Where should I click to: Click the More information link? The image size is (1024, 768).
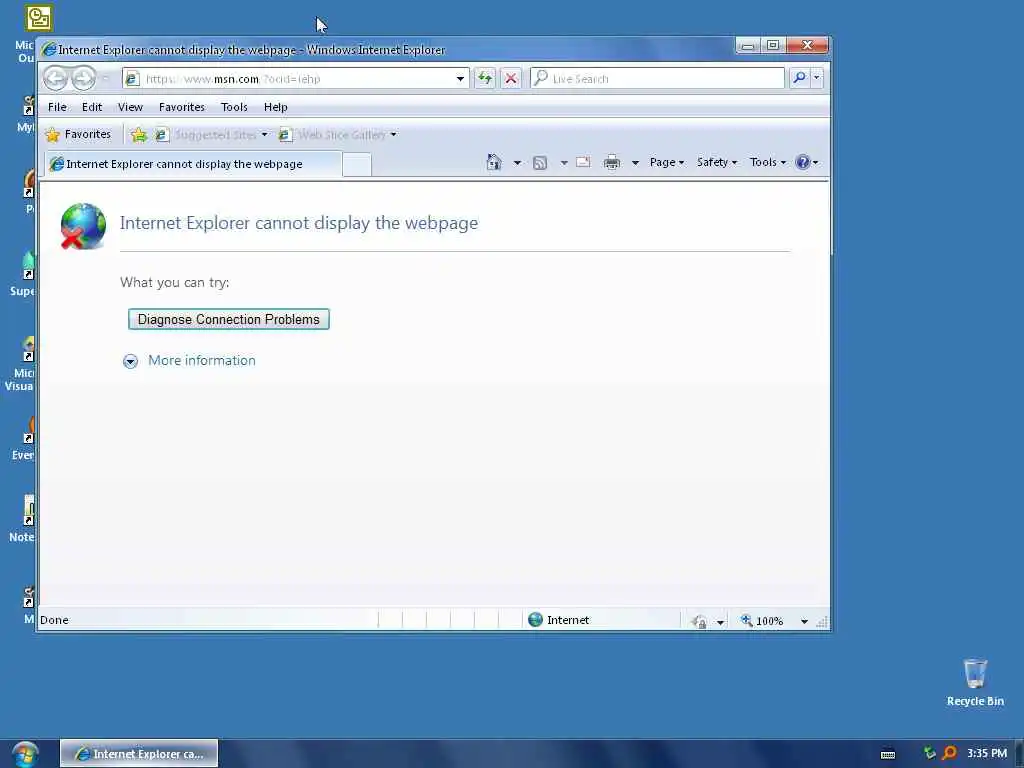[202, 360]
